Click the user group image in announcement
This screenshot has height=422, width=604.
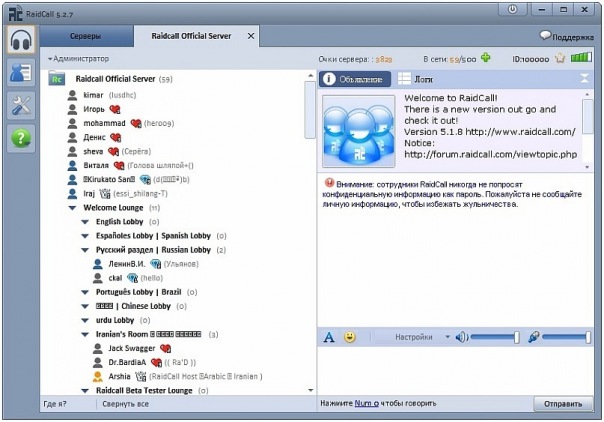pos(359,131)
